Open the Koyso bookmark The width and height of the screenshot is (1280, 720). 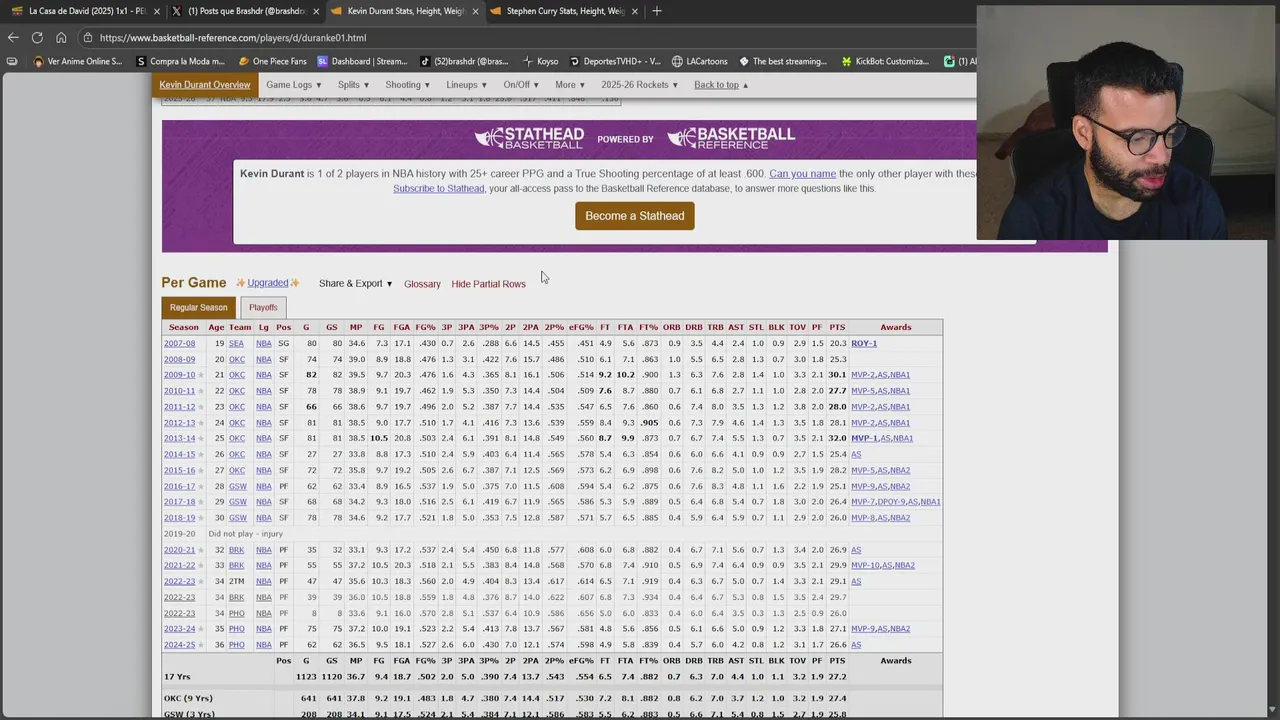540,61
